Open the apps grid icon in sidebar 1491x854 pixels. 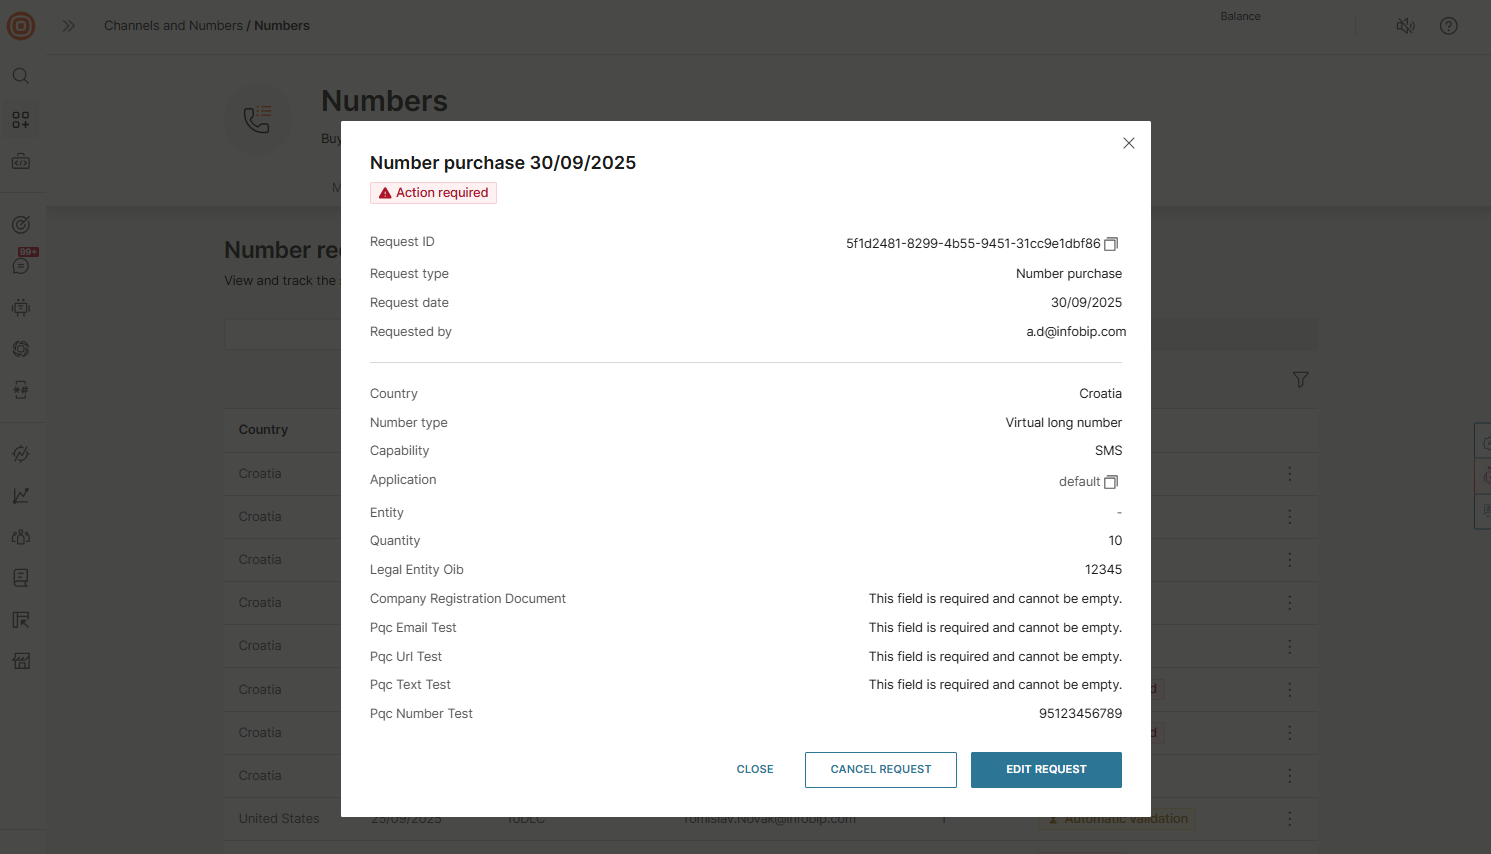pos(21,120)
